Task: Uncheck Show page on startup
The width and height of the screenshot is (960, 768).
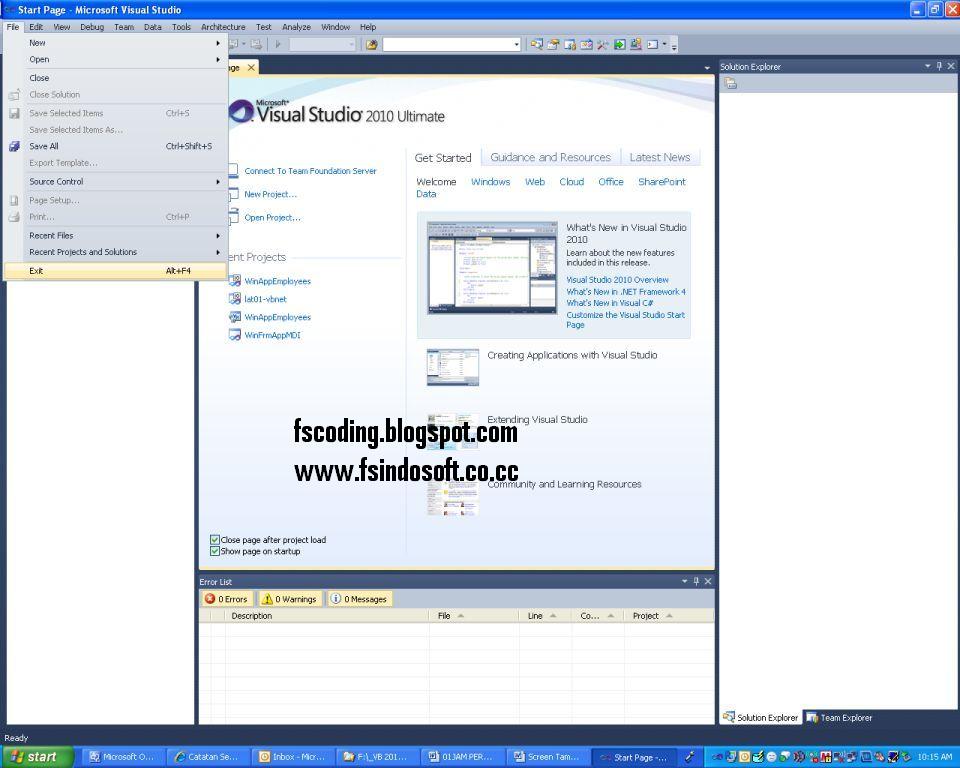Action: click(x=214, y=550)
